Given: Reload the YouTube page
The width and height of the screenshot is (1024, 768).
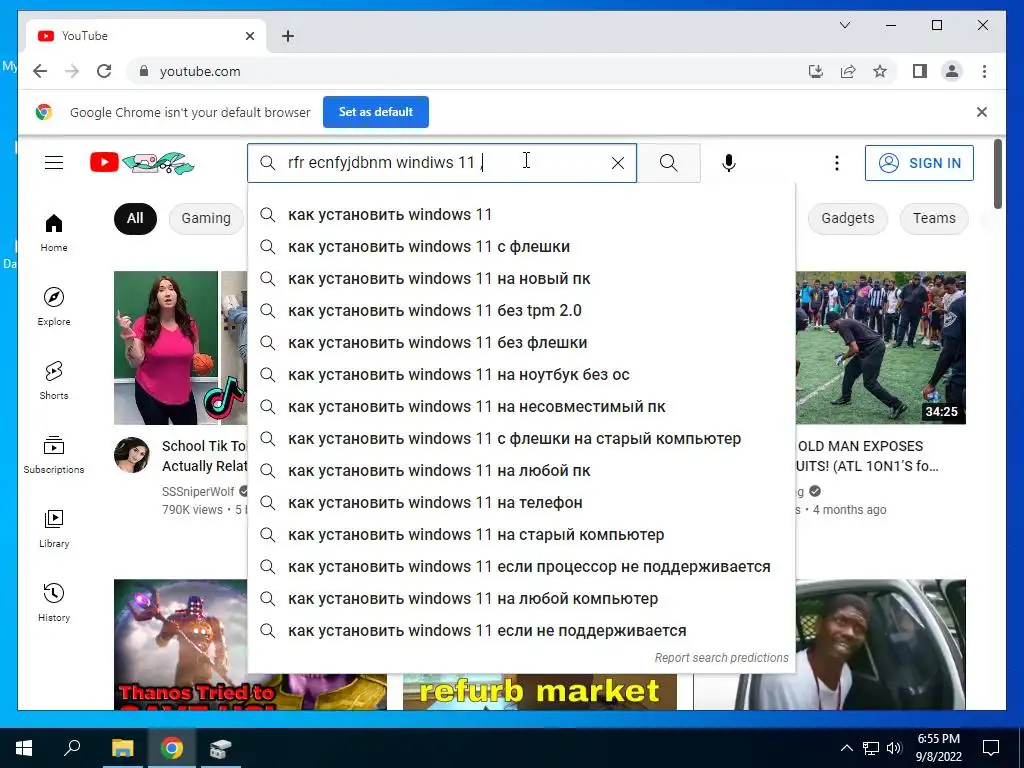Looking at the screenshot, I should tap(104, 71).
